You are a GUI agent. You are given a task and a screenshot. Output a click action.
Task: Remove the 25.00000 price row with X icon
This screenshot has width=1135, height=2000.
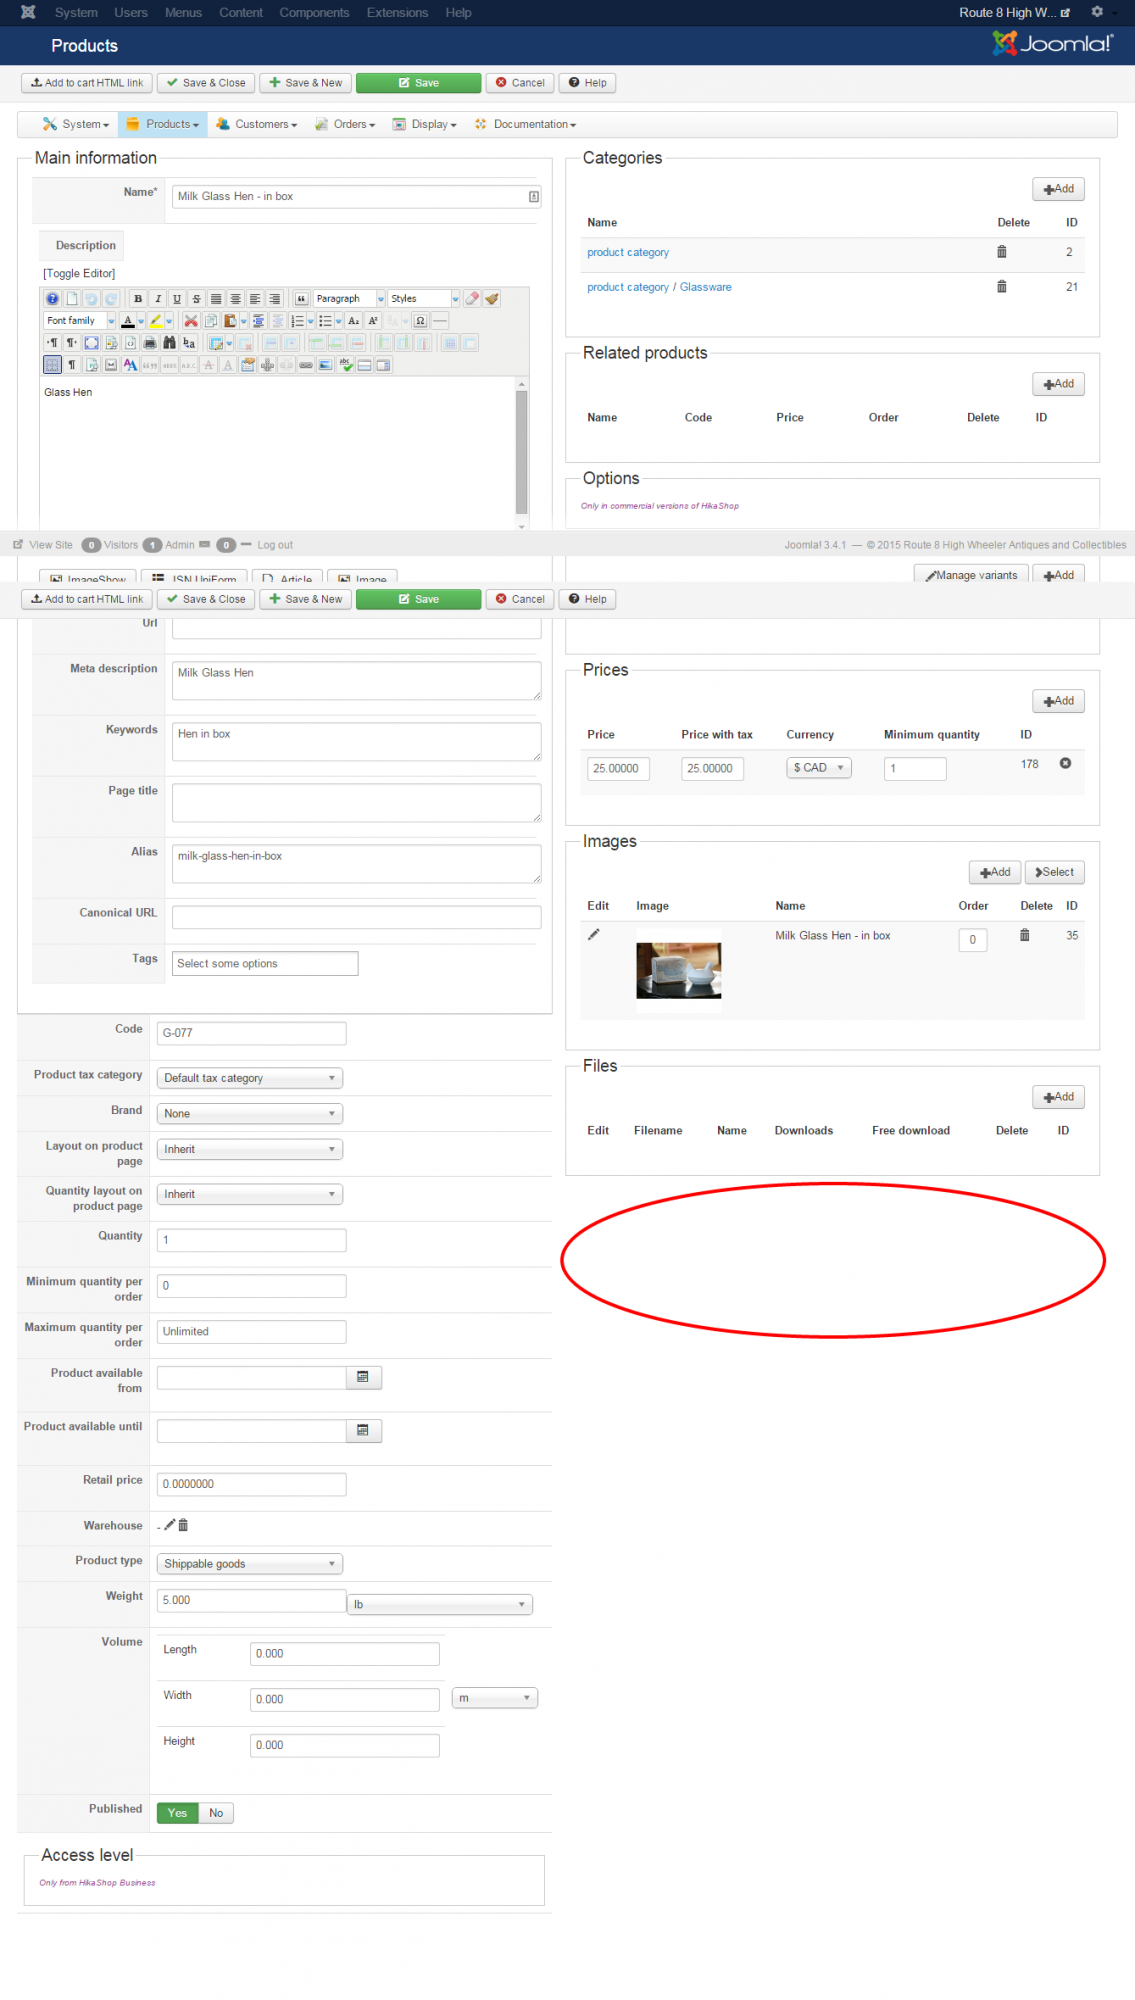tap(1066, 764)
